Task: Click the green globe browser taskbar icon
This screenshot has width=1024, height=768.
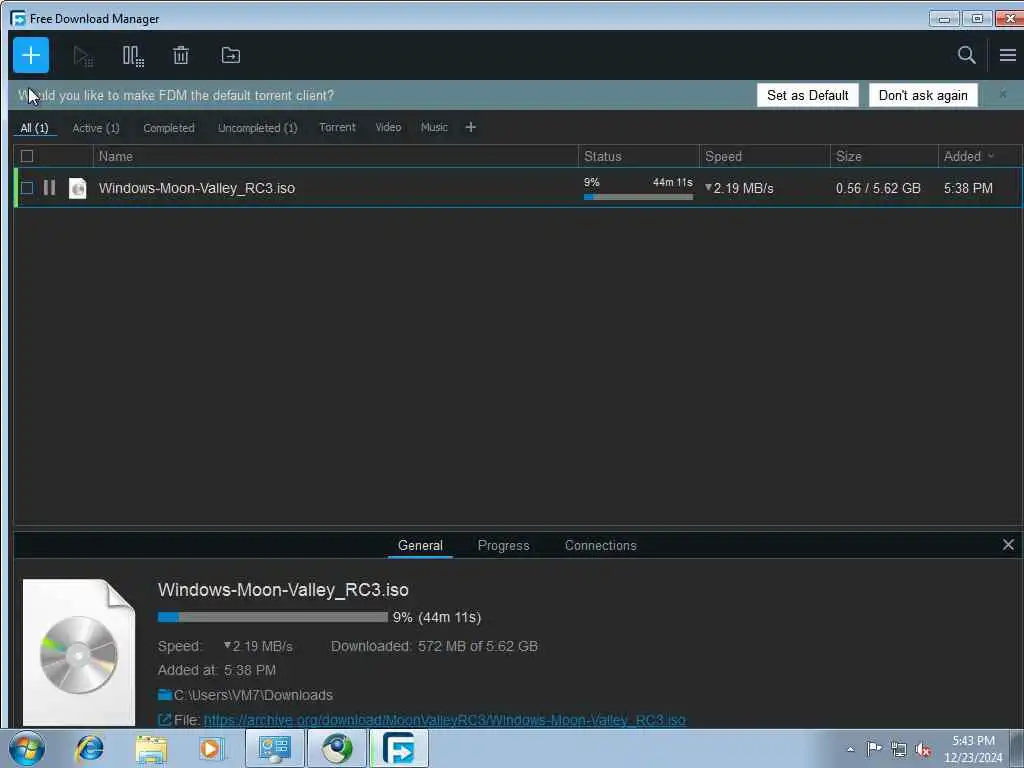Action: coord(337,748)
